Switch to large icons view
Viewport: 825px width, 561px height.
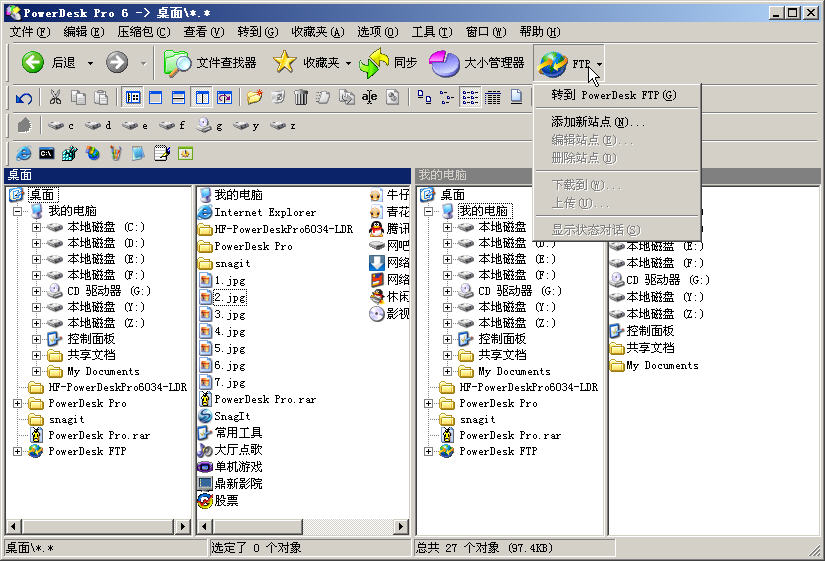(424, 97)
